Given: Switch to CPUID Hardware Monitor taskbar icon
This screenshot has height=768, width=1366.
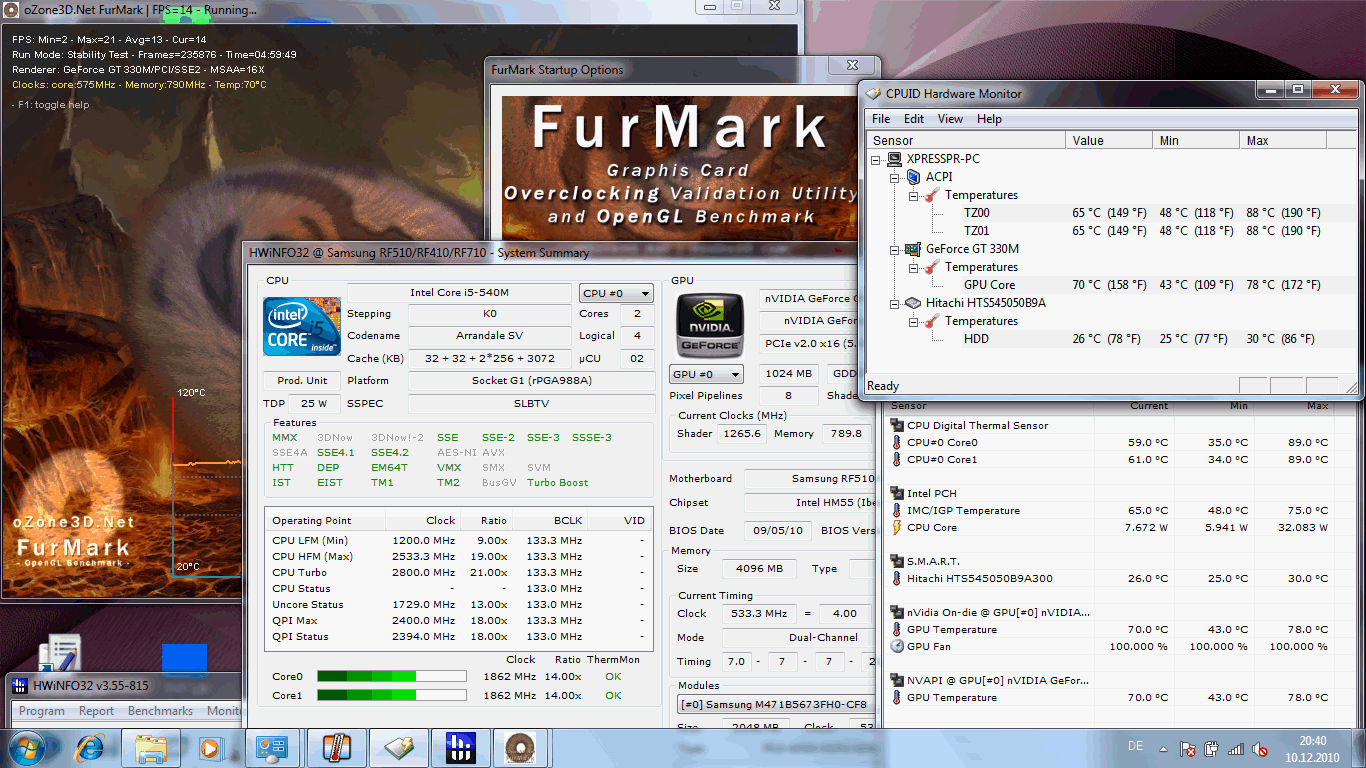Looking at the screenshot, I should click(399, 747).
